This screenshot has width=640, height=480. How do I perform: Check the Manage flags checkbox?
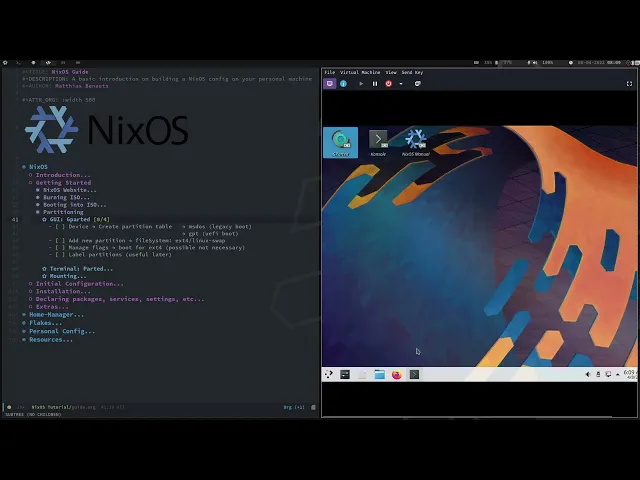click(60, 248)
